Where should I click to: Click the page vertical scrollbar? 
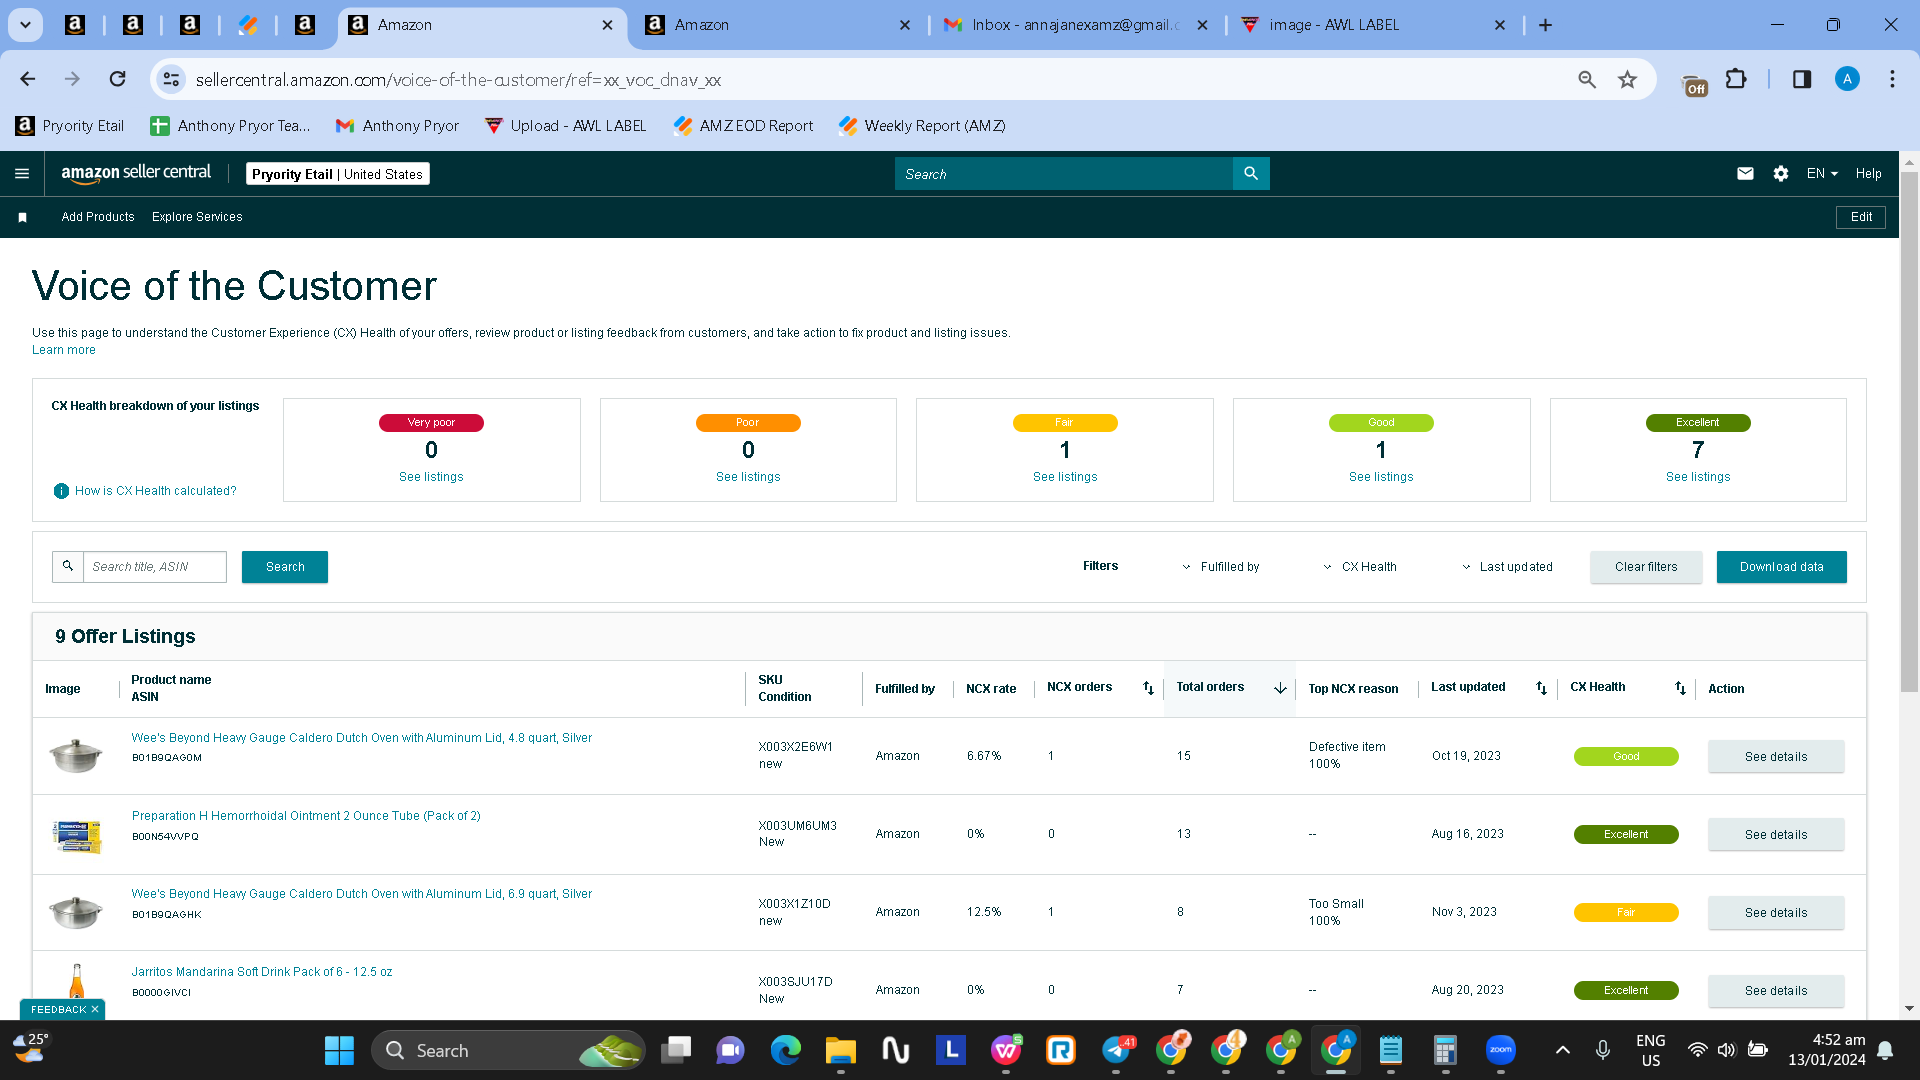[x=1909, y=430]
